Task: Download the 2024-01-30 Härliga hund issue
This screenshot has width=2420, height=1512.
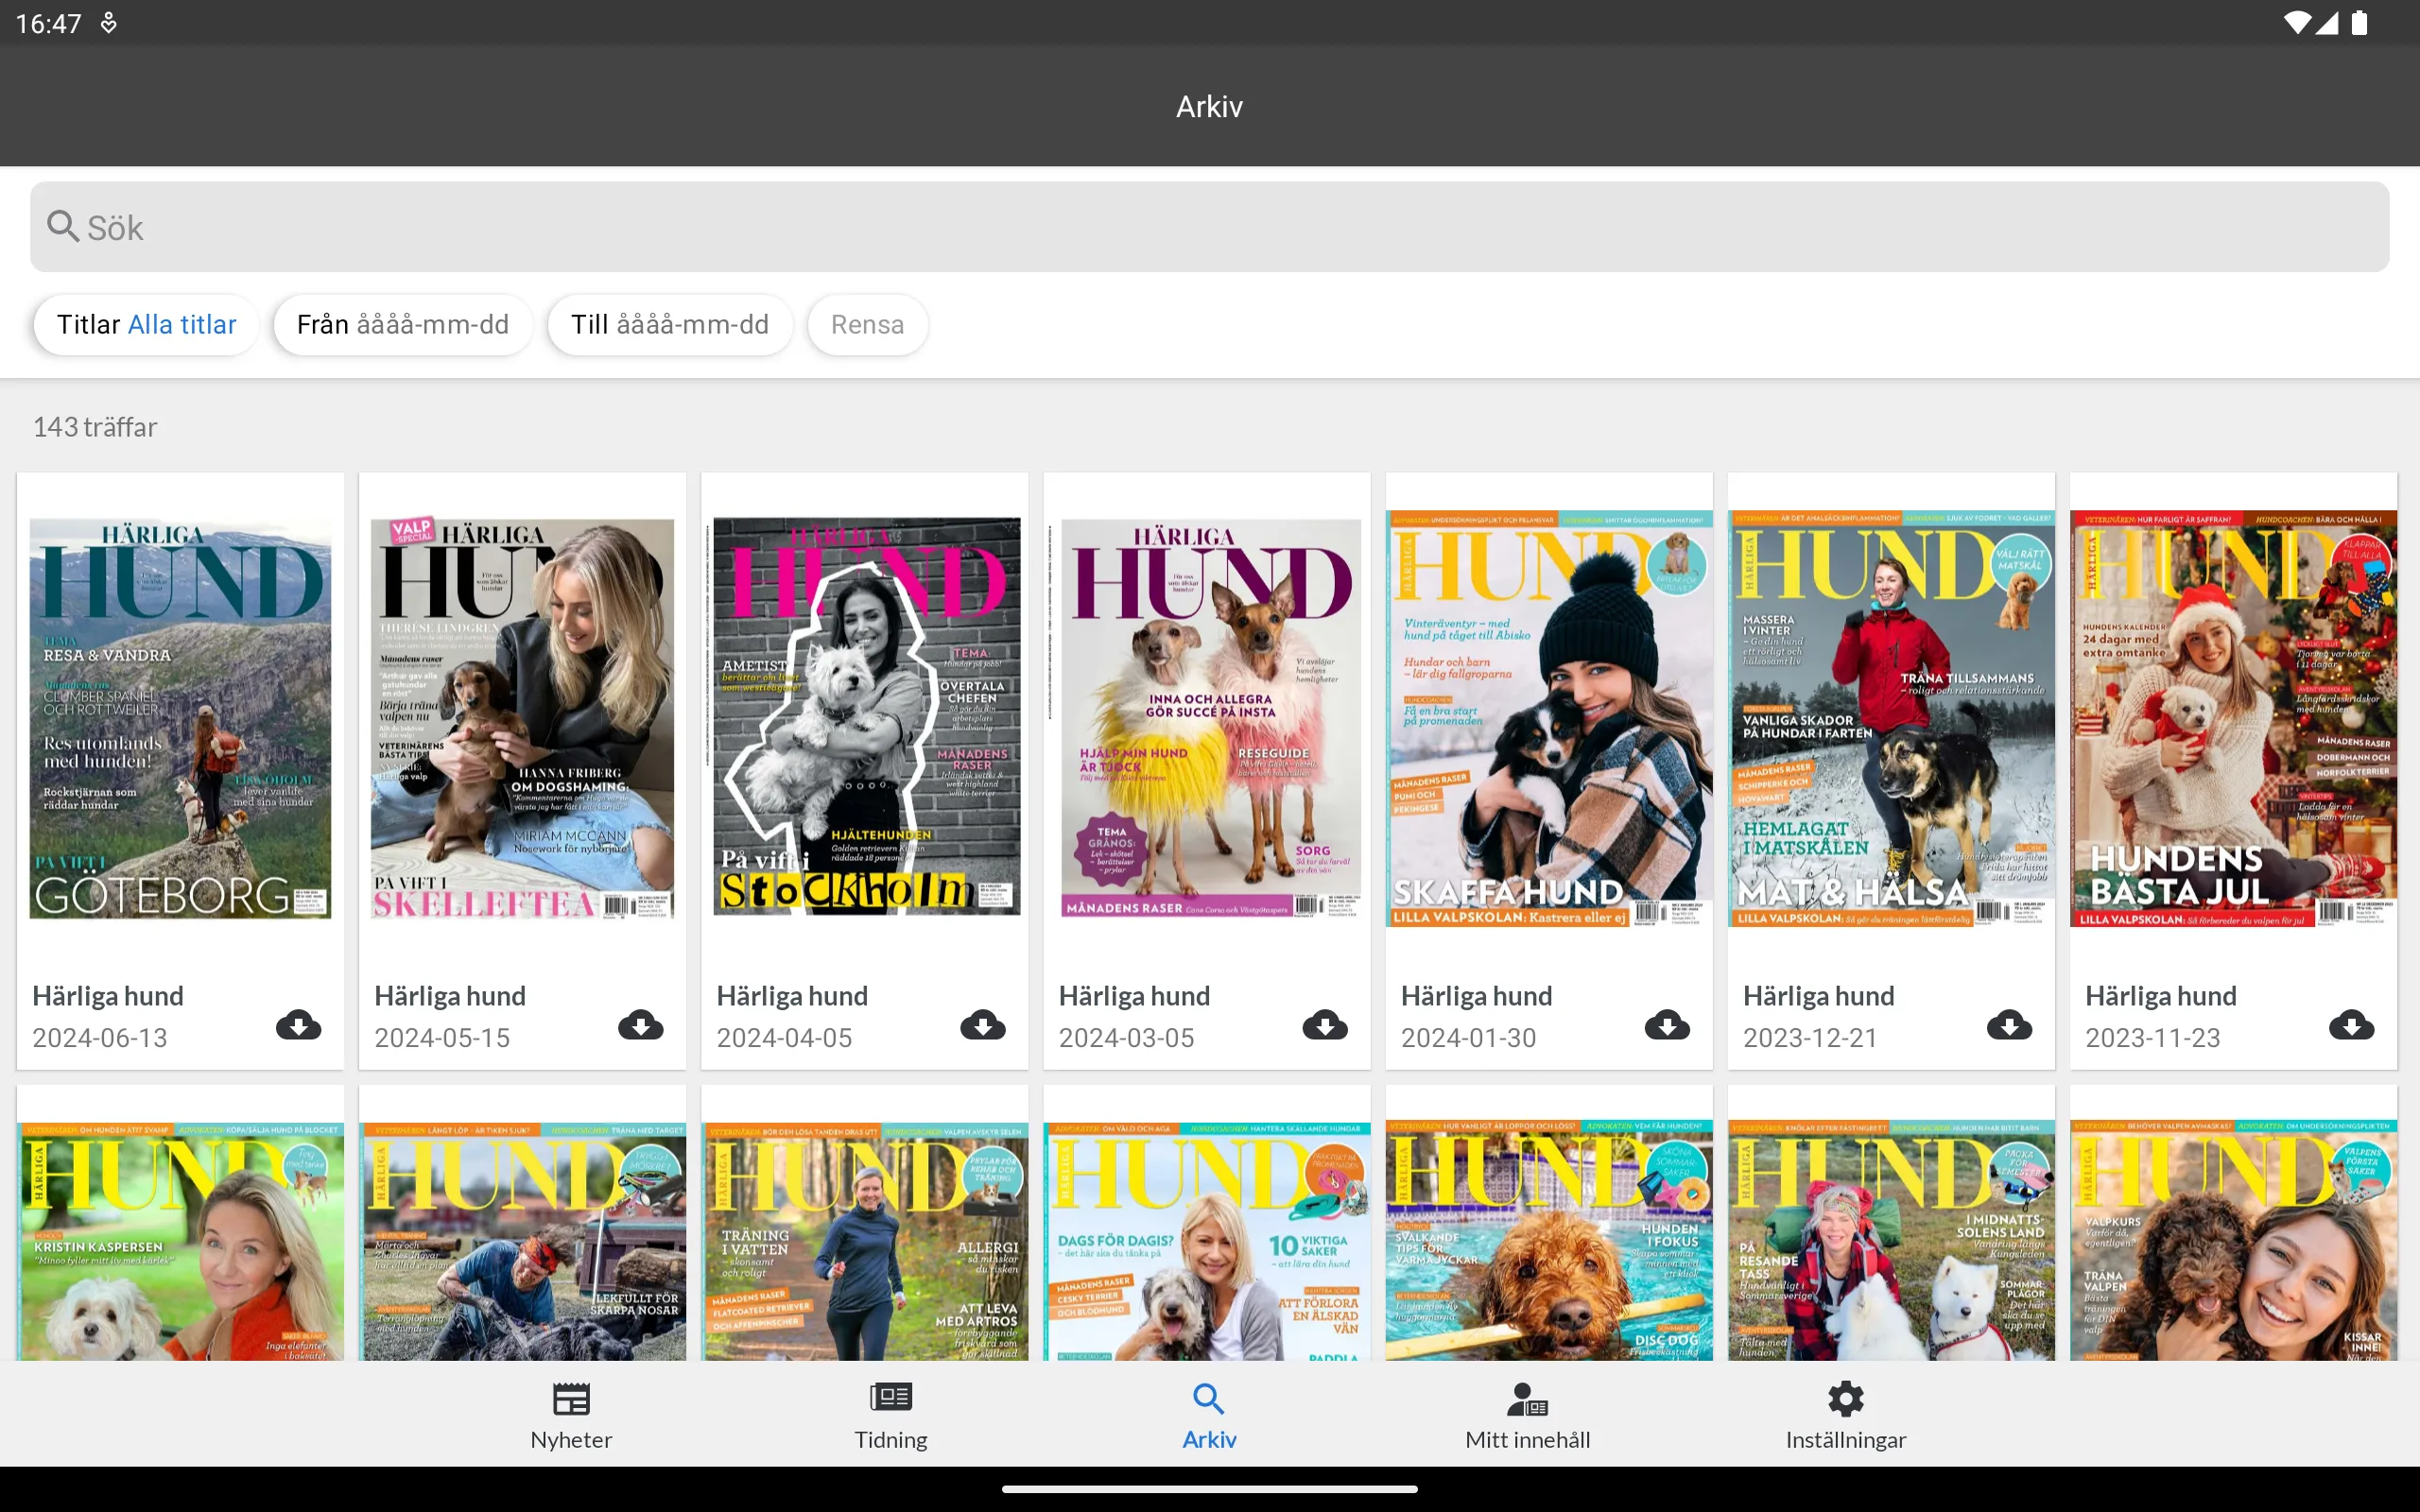Action: point(1667,1024)
